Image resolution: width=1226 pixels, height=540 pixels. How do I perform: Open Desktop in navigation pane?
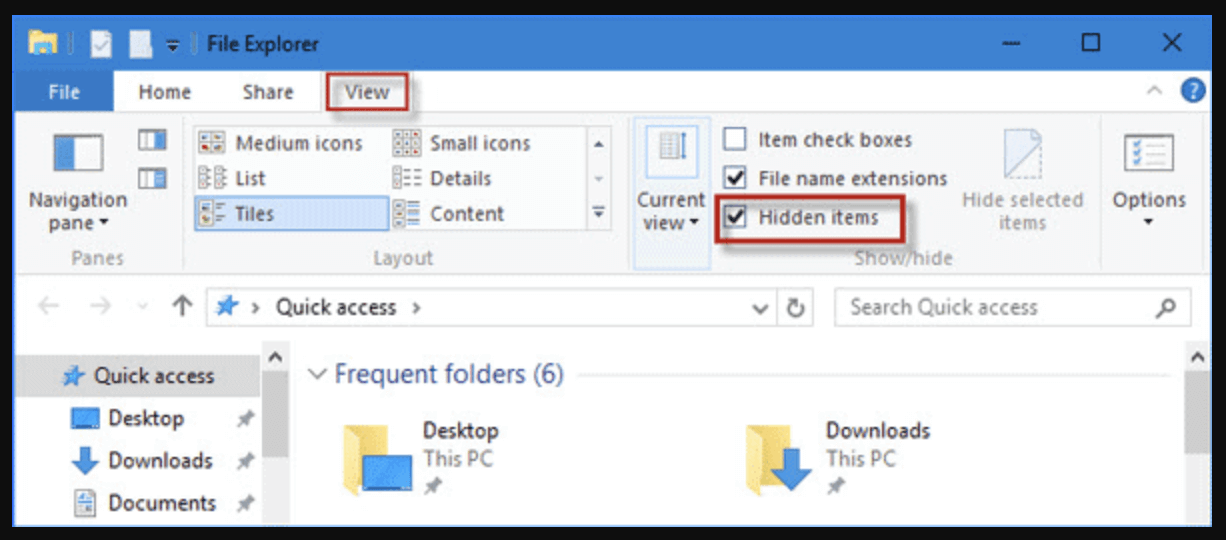pyautogui.click(x=146, y=418)
